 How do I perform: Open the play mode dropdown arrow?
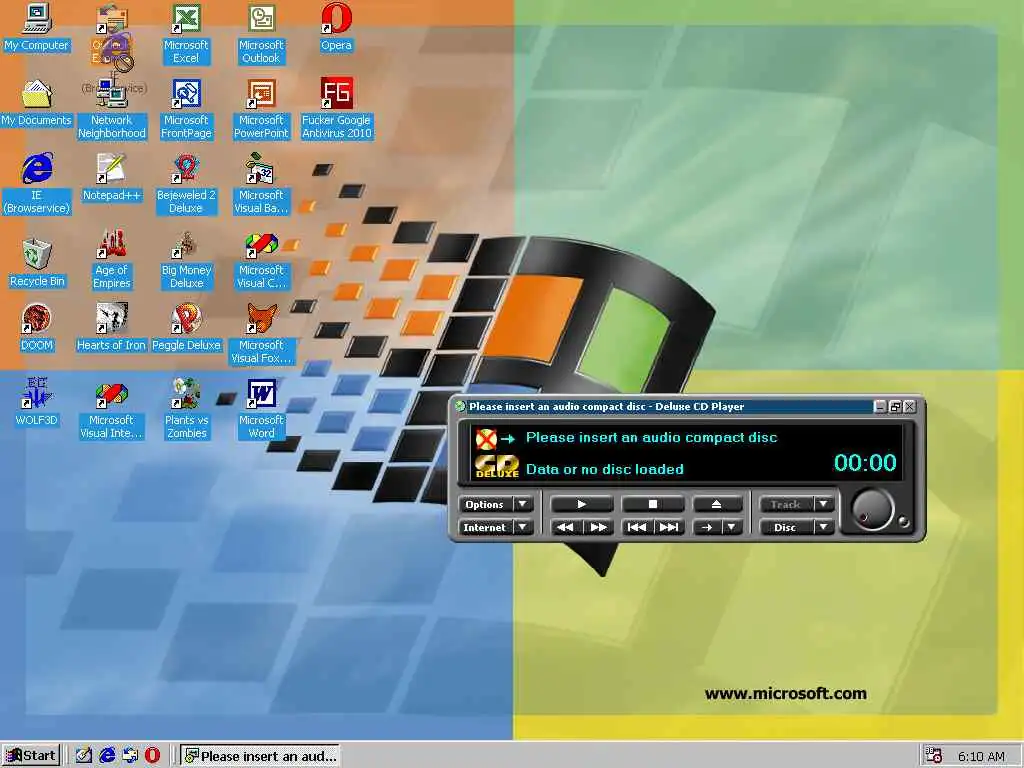click(732, 527)
